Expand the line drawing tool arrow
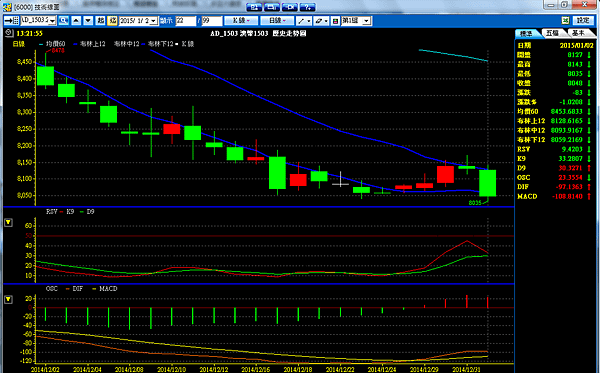 (x=309, y=21)
